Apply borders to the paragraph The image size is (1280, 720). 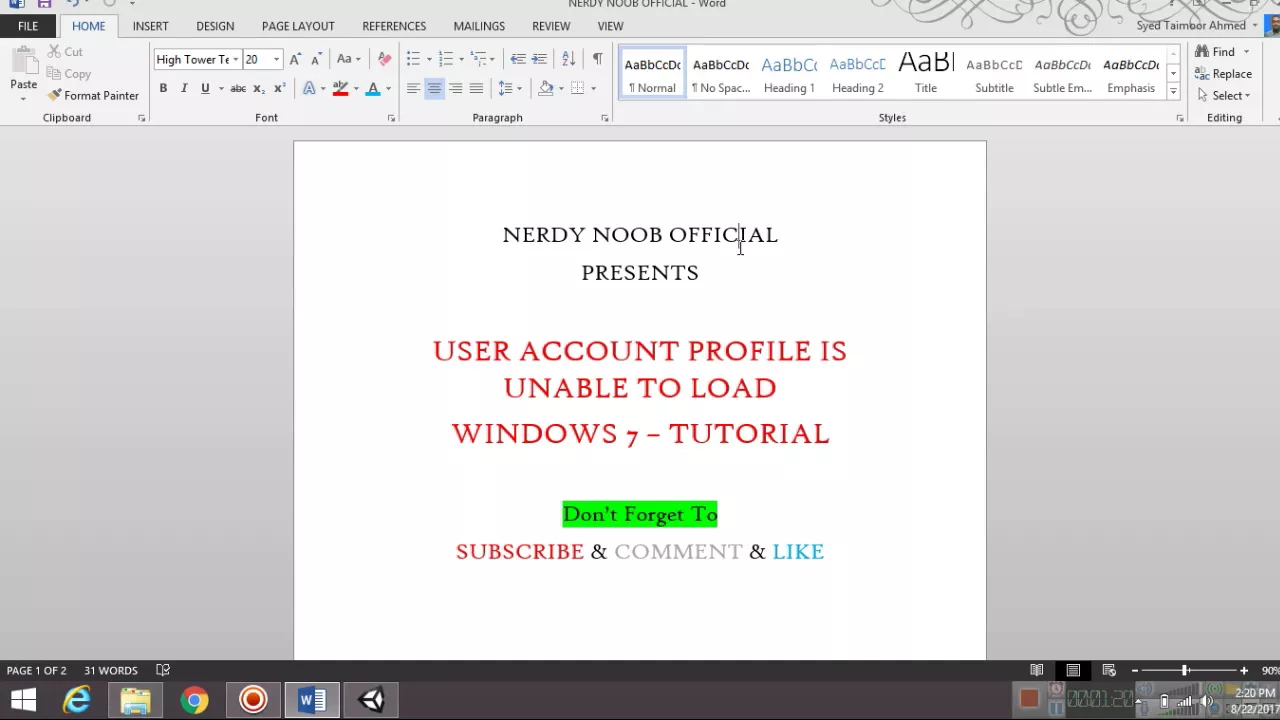tap(577, 89)
